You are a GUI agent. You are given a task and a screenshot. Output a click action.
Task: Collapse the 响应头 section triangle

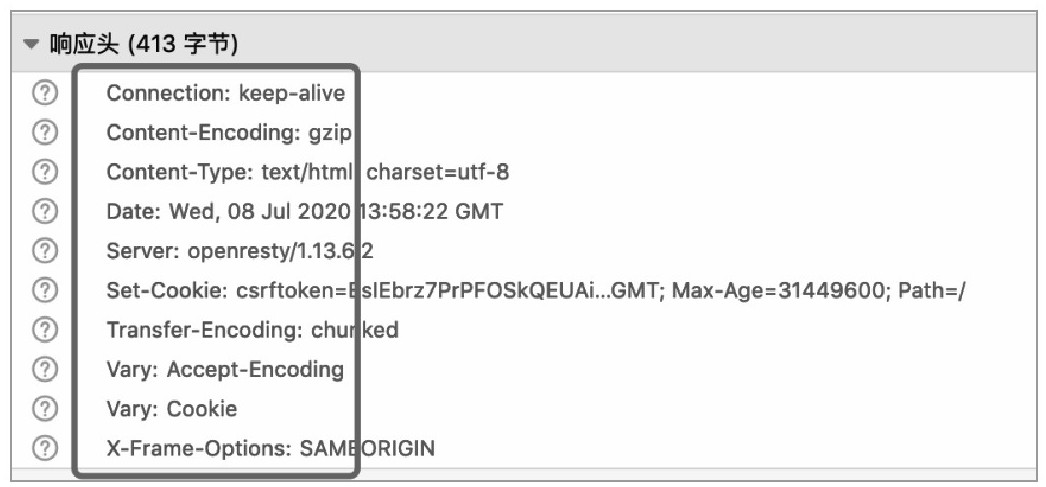tap(31, 45)
